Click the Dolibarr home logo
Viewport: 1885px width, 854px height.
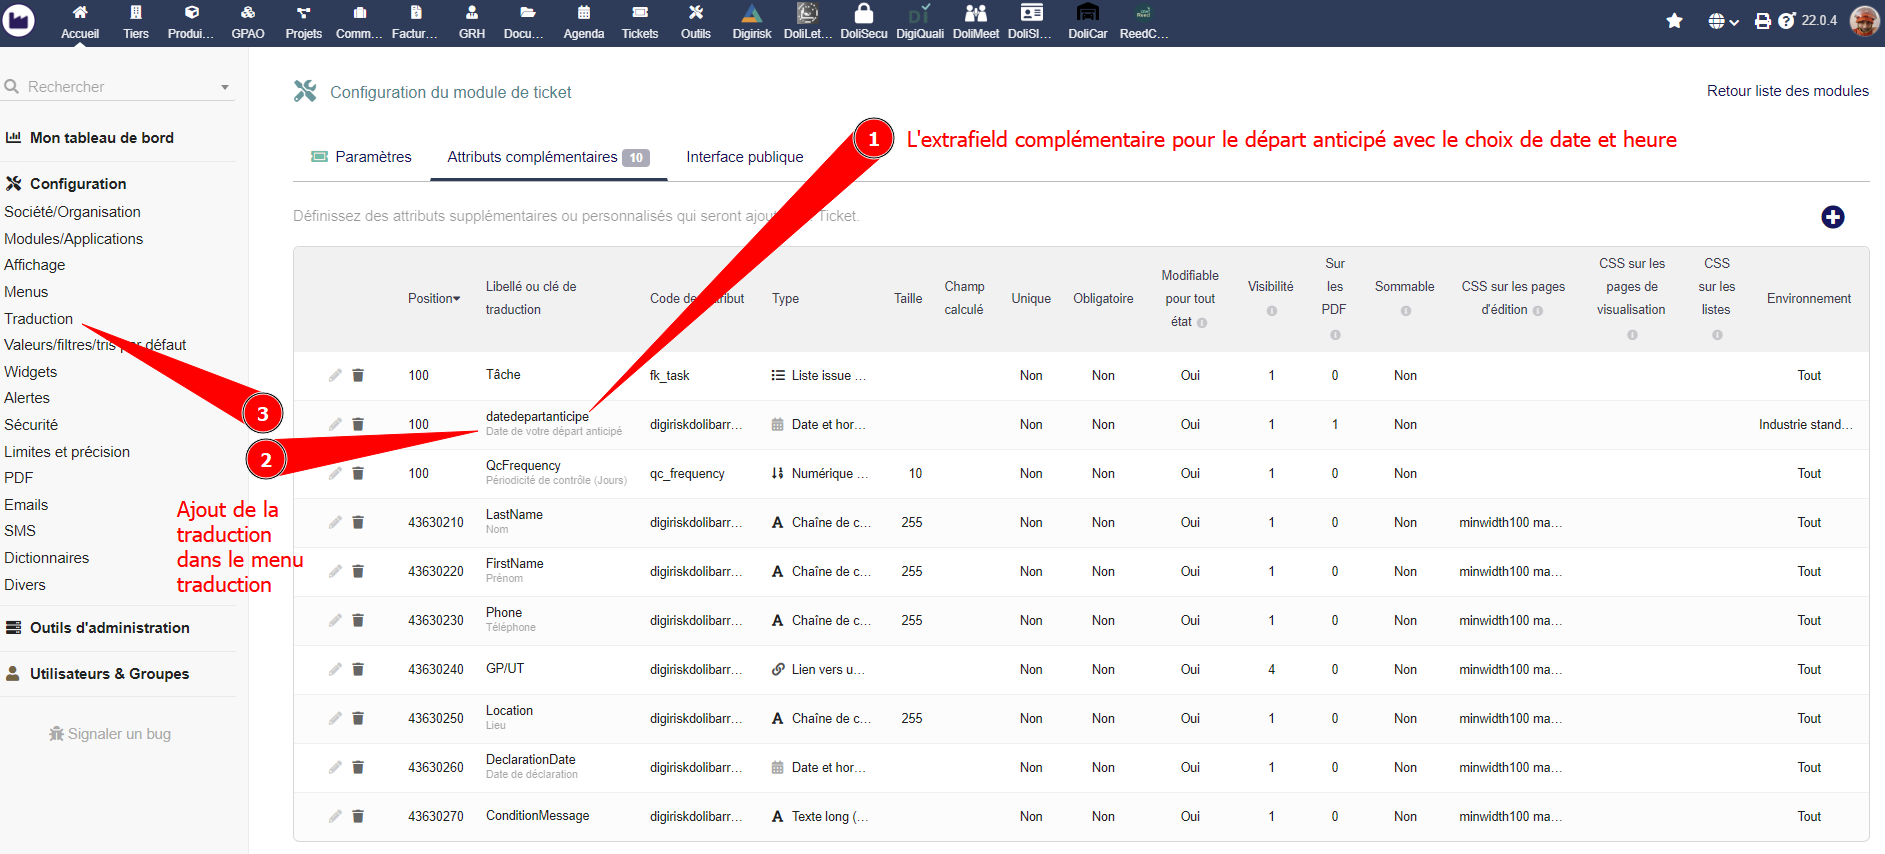click(19, 20)
